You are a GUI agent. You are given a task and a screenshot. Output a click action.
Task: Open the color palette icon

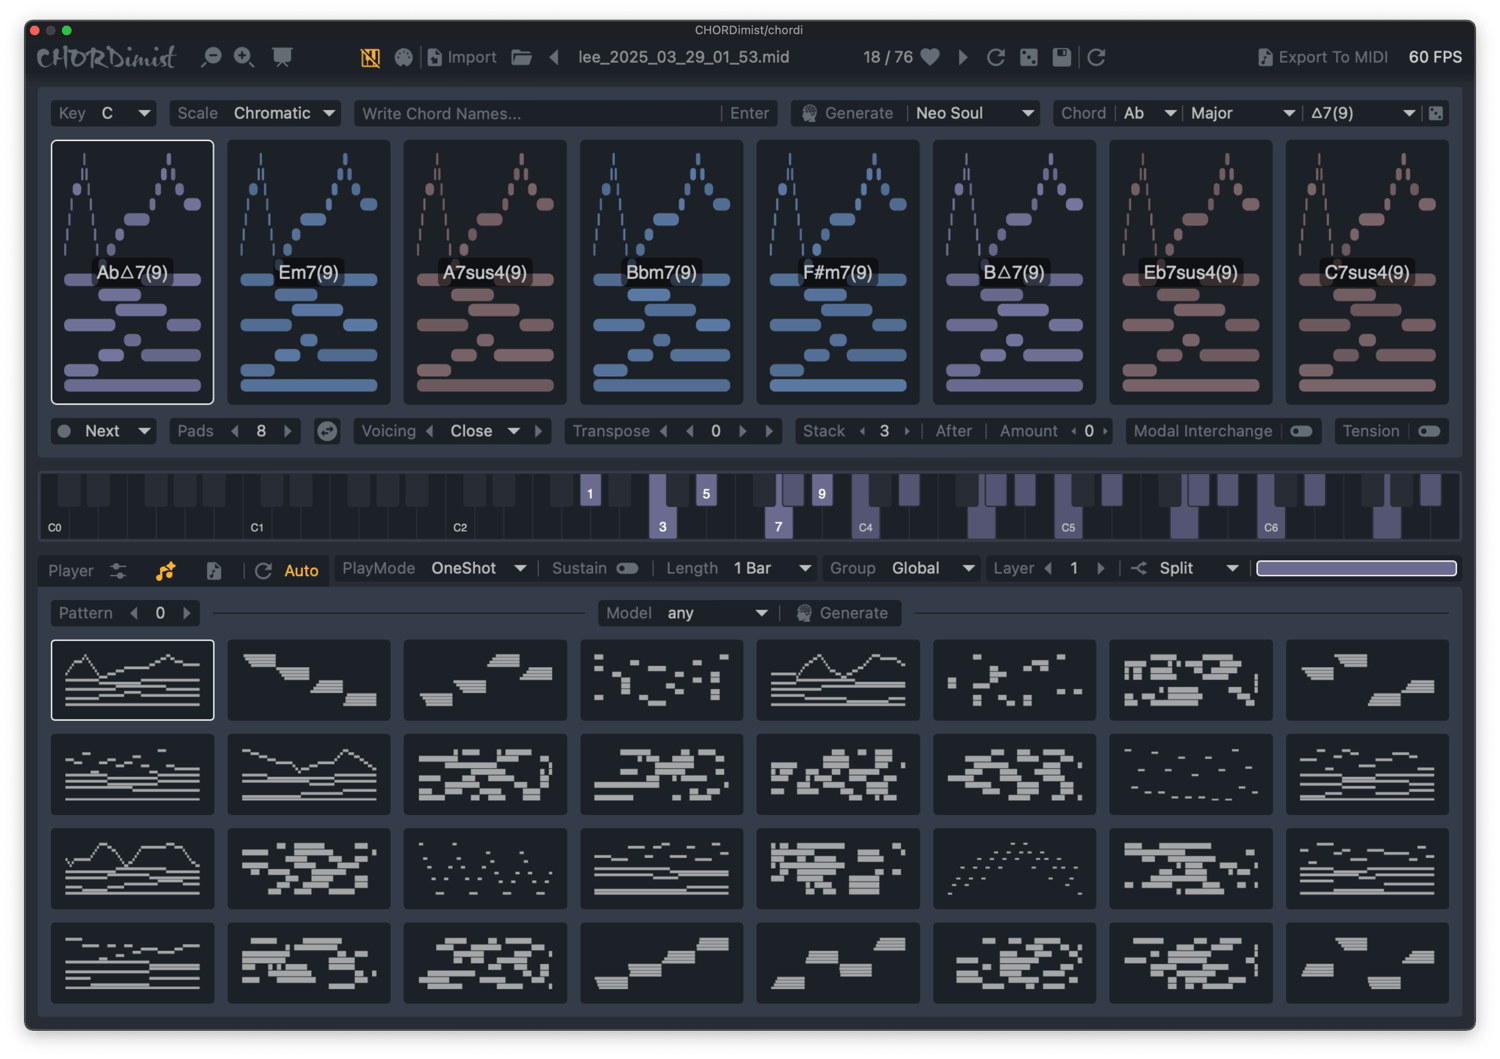[x=403, y=57]
